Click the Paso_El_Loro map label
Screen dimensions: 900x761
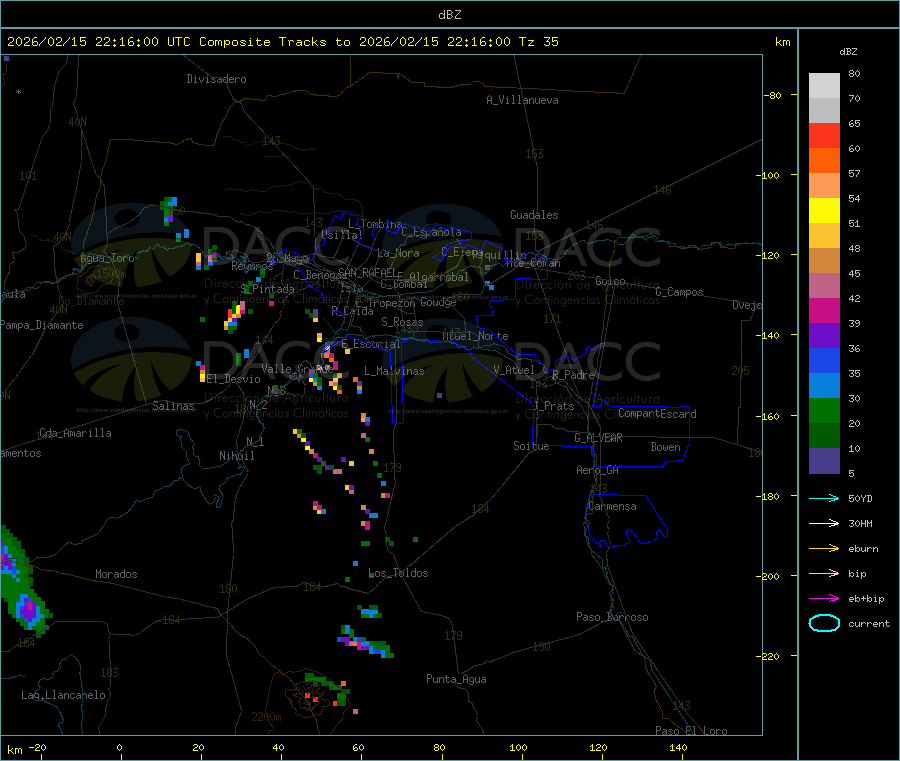[691, 731]
